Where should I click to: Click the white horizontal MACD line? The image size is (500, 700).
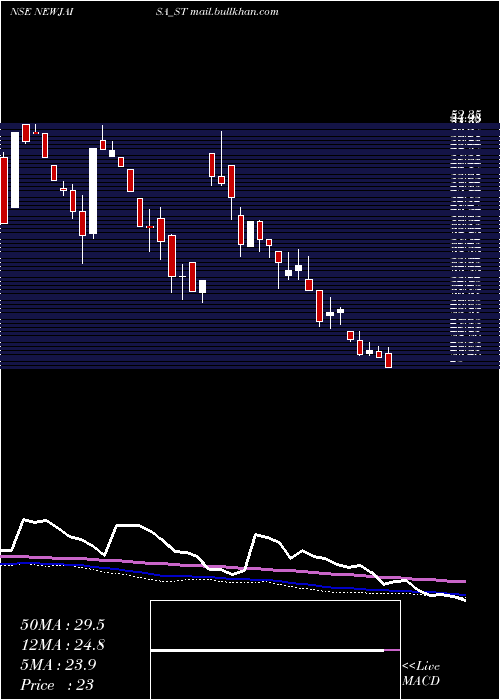tap(267, 650)
